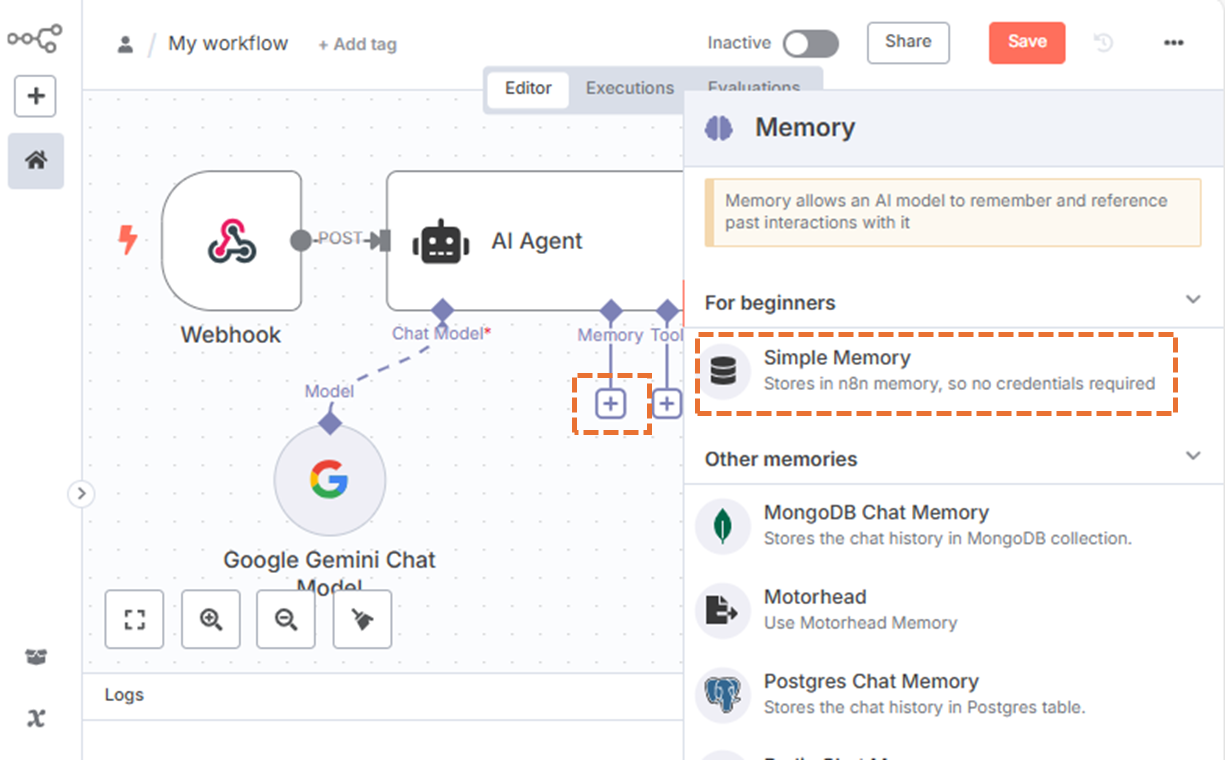Select the Webhook node
Viewport: 1225px width, 760px height.
tap(232, 240)
